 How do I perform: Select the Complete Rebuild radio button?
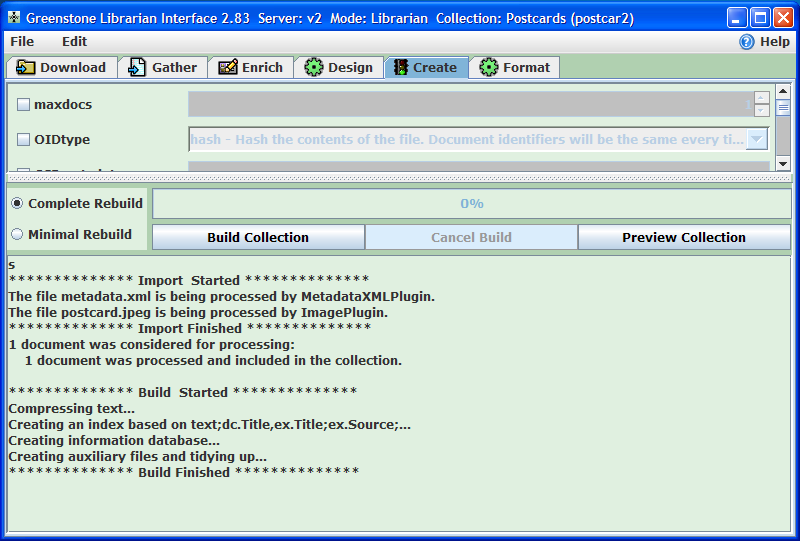click(x=17, y=204)
